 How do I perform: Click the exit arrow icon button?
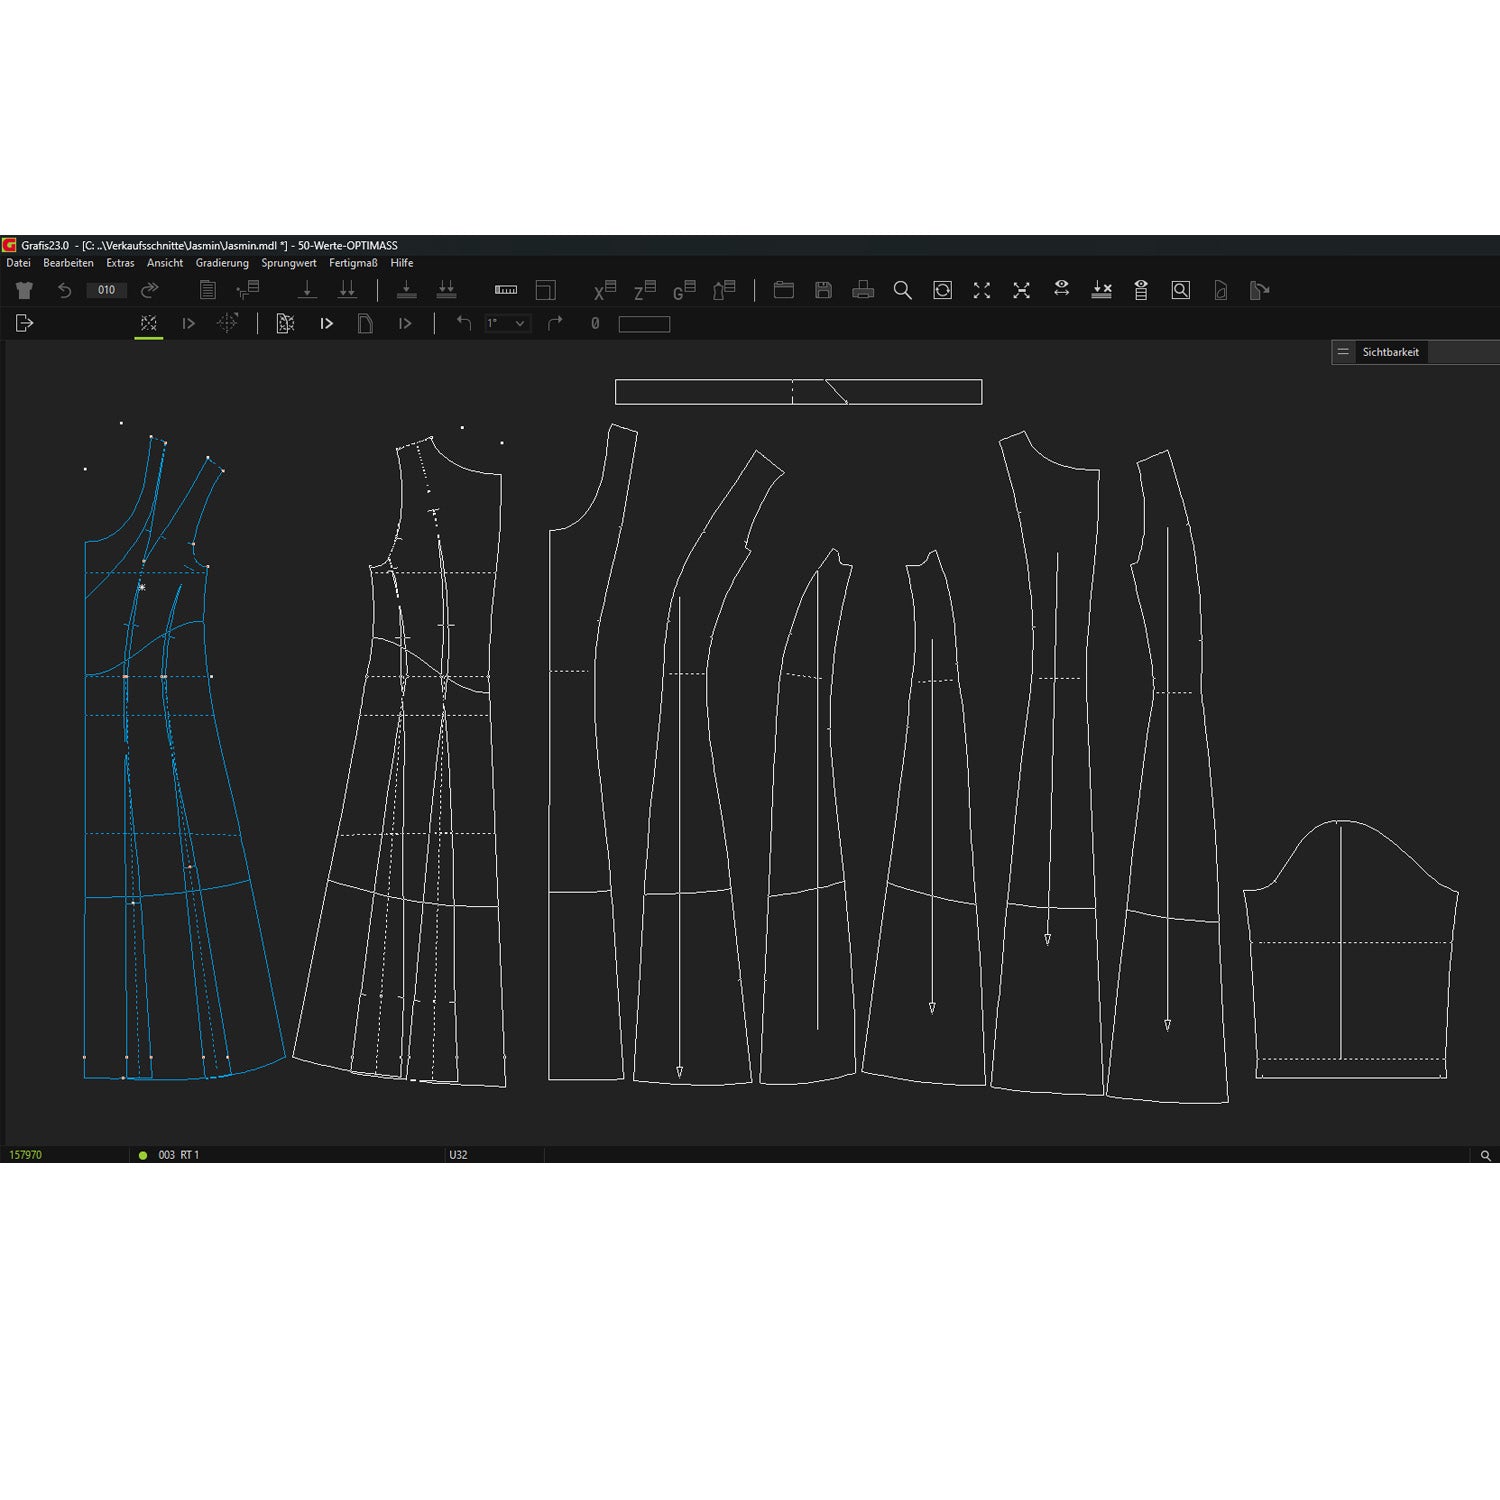[25, 323]
